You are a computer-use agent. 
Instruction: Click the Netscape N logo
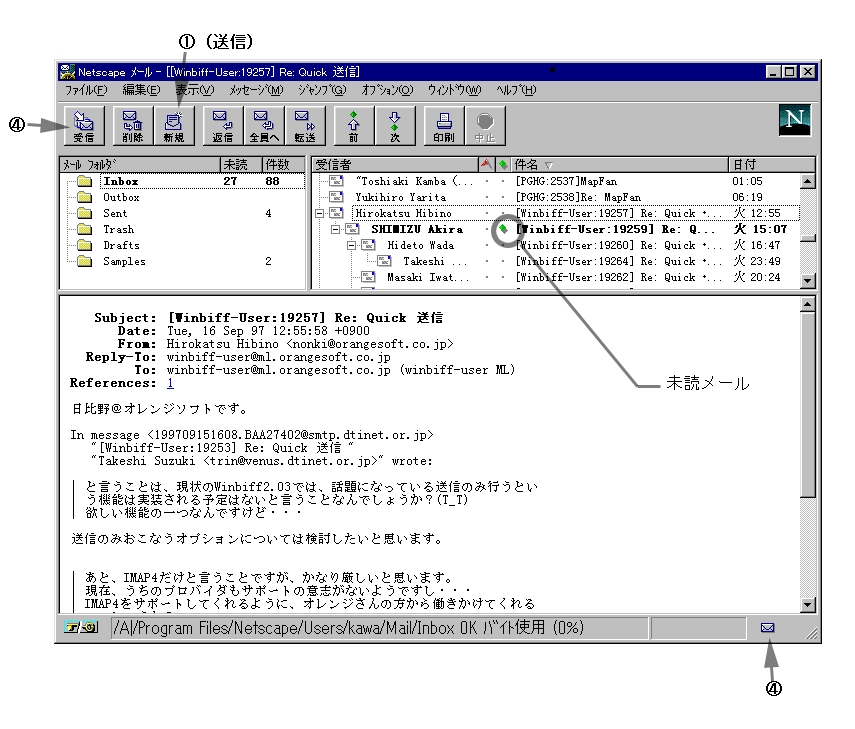794,120
